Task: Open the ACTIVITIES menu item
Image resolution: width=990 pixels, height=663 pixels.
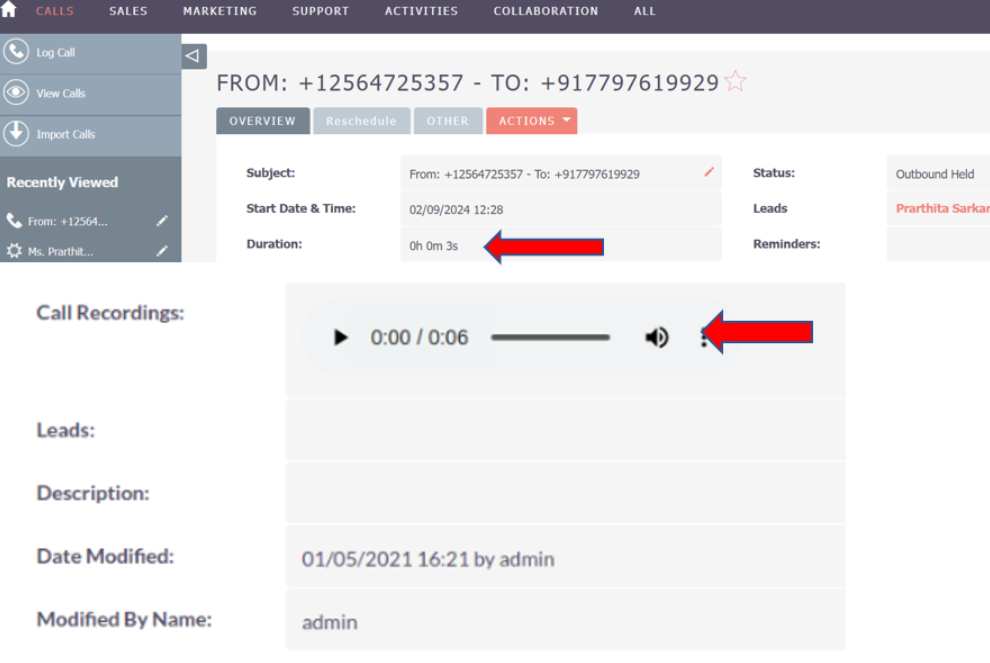Action: tap(421, 11)
